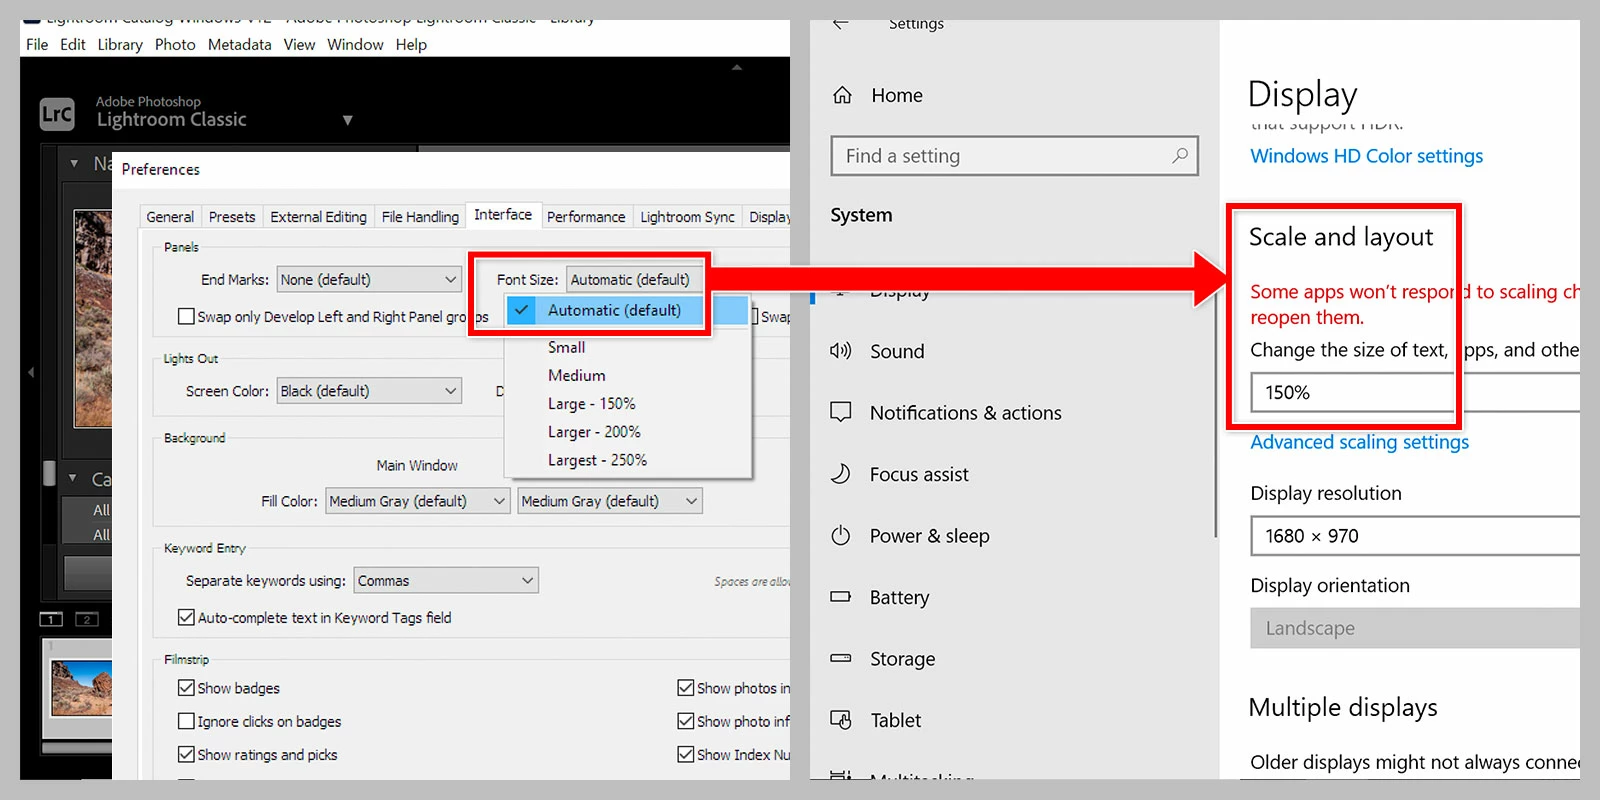The image size is (1600, 800).
Task: Open the Photo menu
Action: pyautogui.click(x=175, y=44)
